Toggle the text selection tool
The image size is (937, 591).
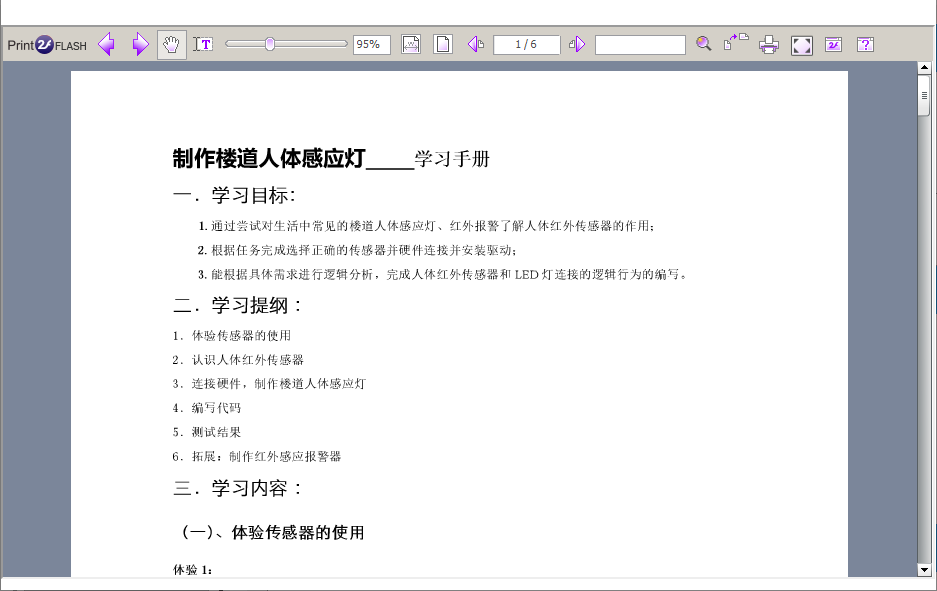[203, 44]
